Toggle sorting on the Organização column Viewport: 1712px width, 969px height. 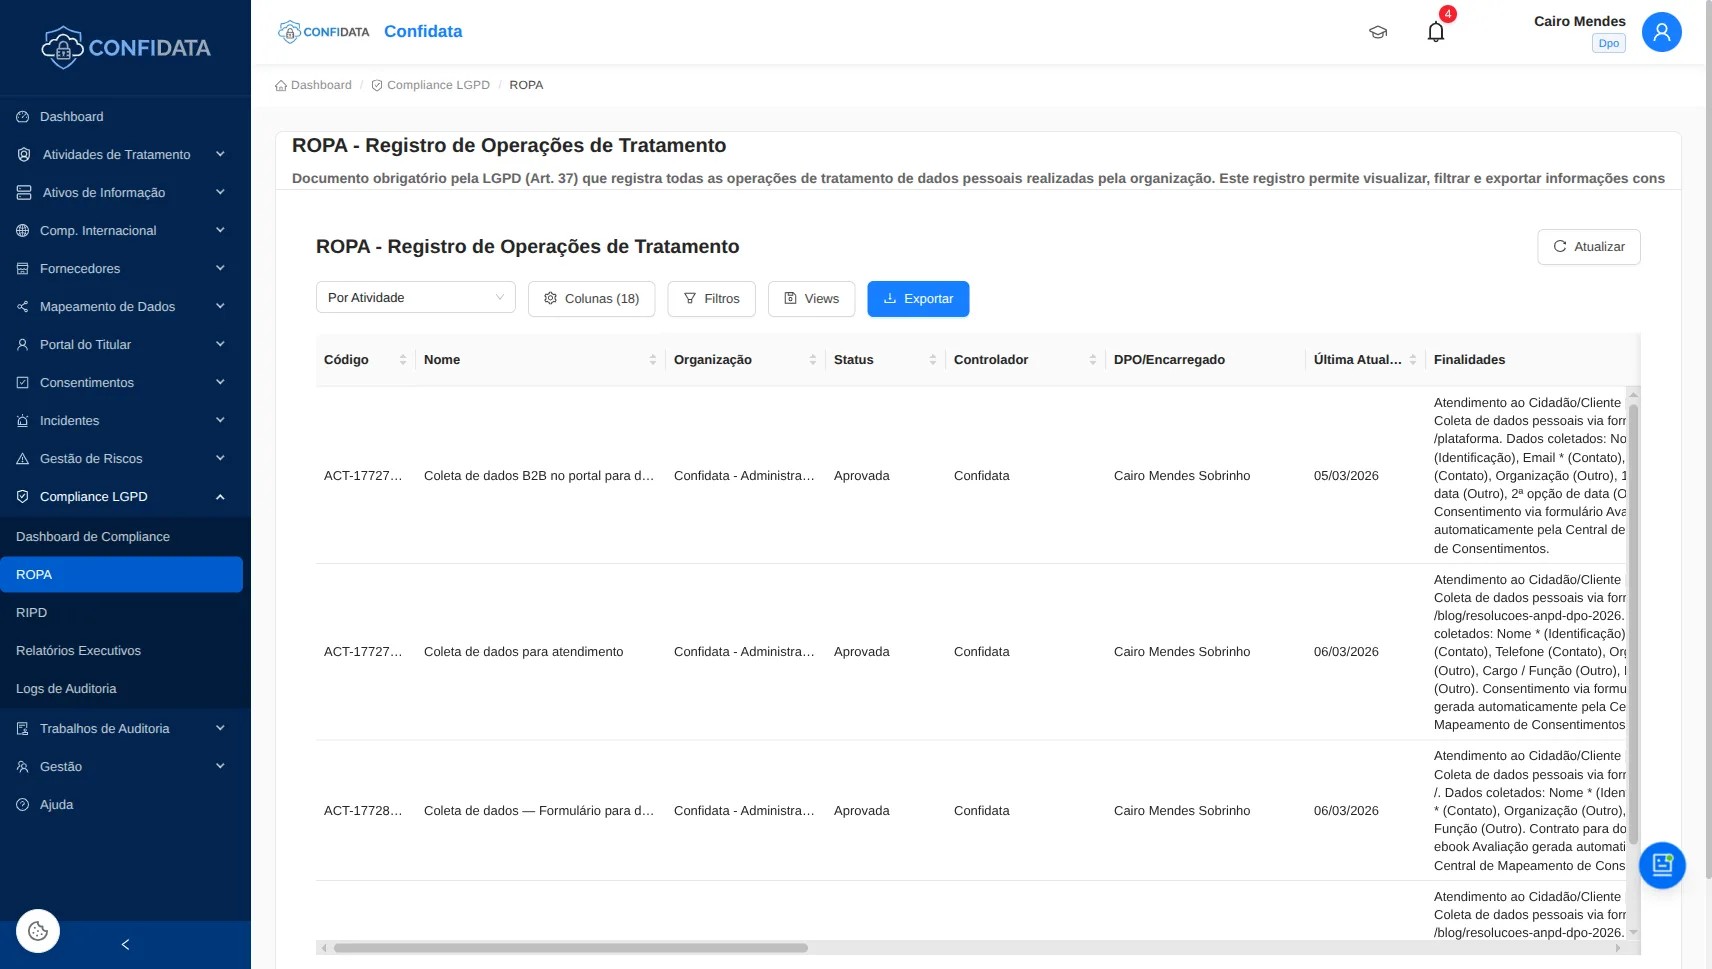(812, 360)
